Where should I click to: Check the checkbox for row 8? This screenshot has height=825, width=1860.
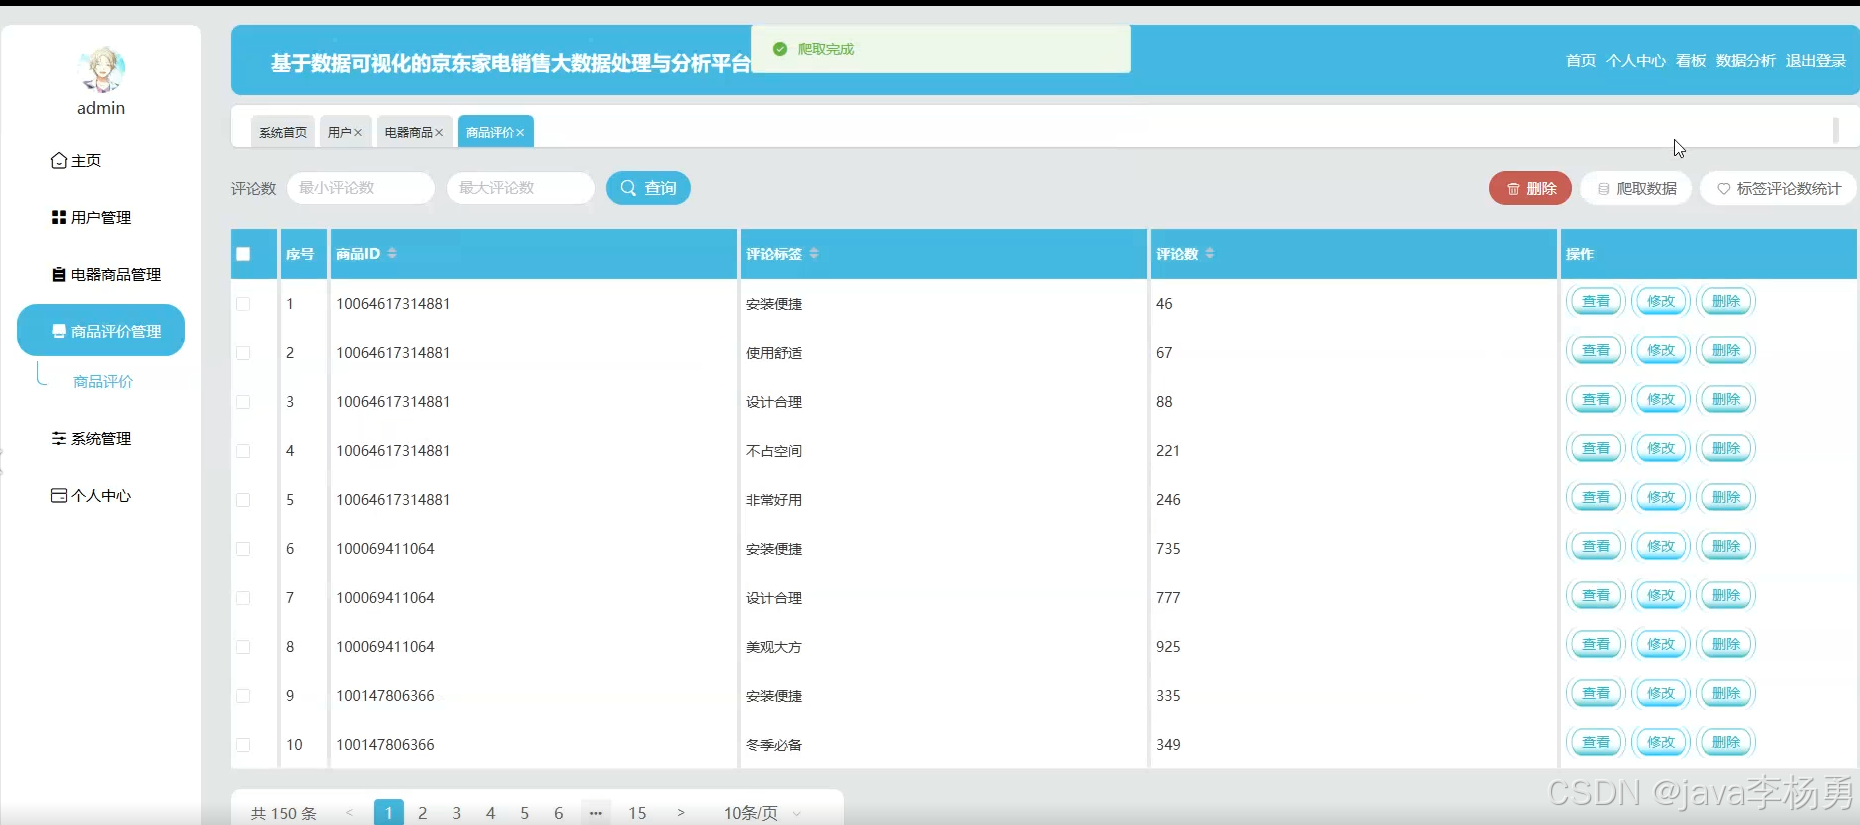coord(243,647)
